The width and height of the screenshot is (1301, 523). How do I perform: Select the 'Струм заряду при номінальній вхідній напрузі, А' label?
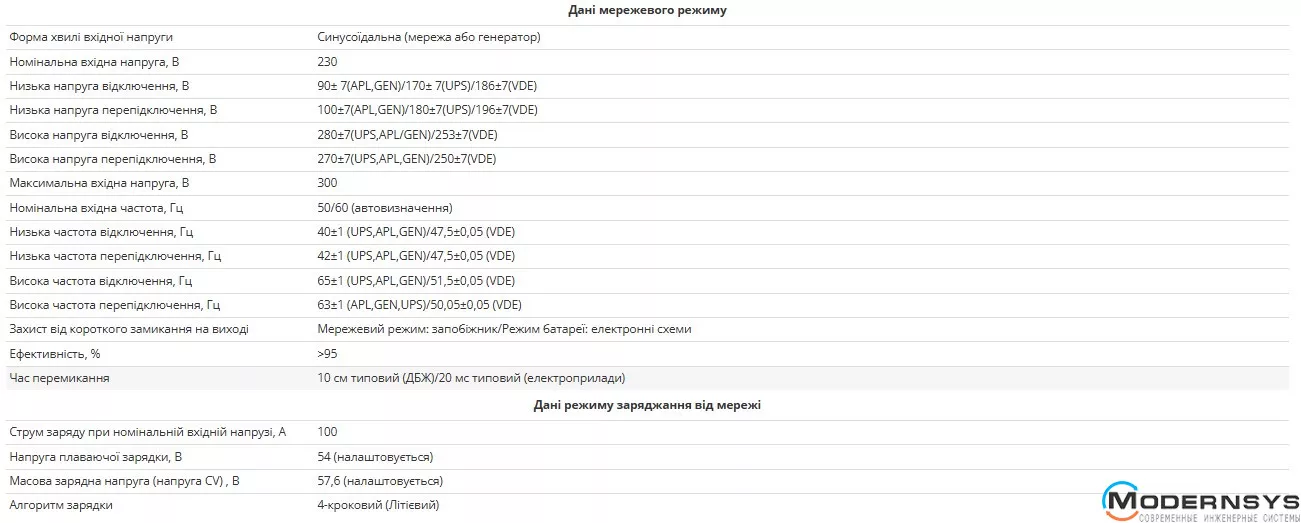point(147,432)
